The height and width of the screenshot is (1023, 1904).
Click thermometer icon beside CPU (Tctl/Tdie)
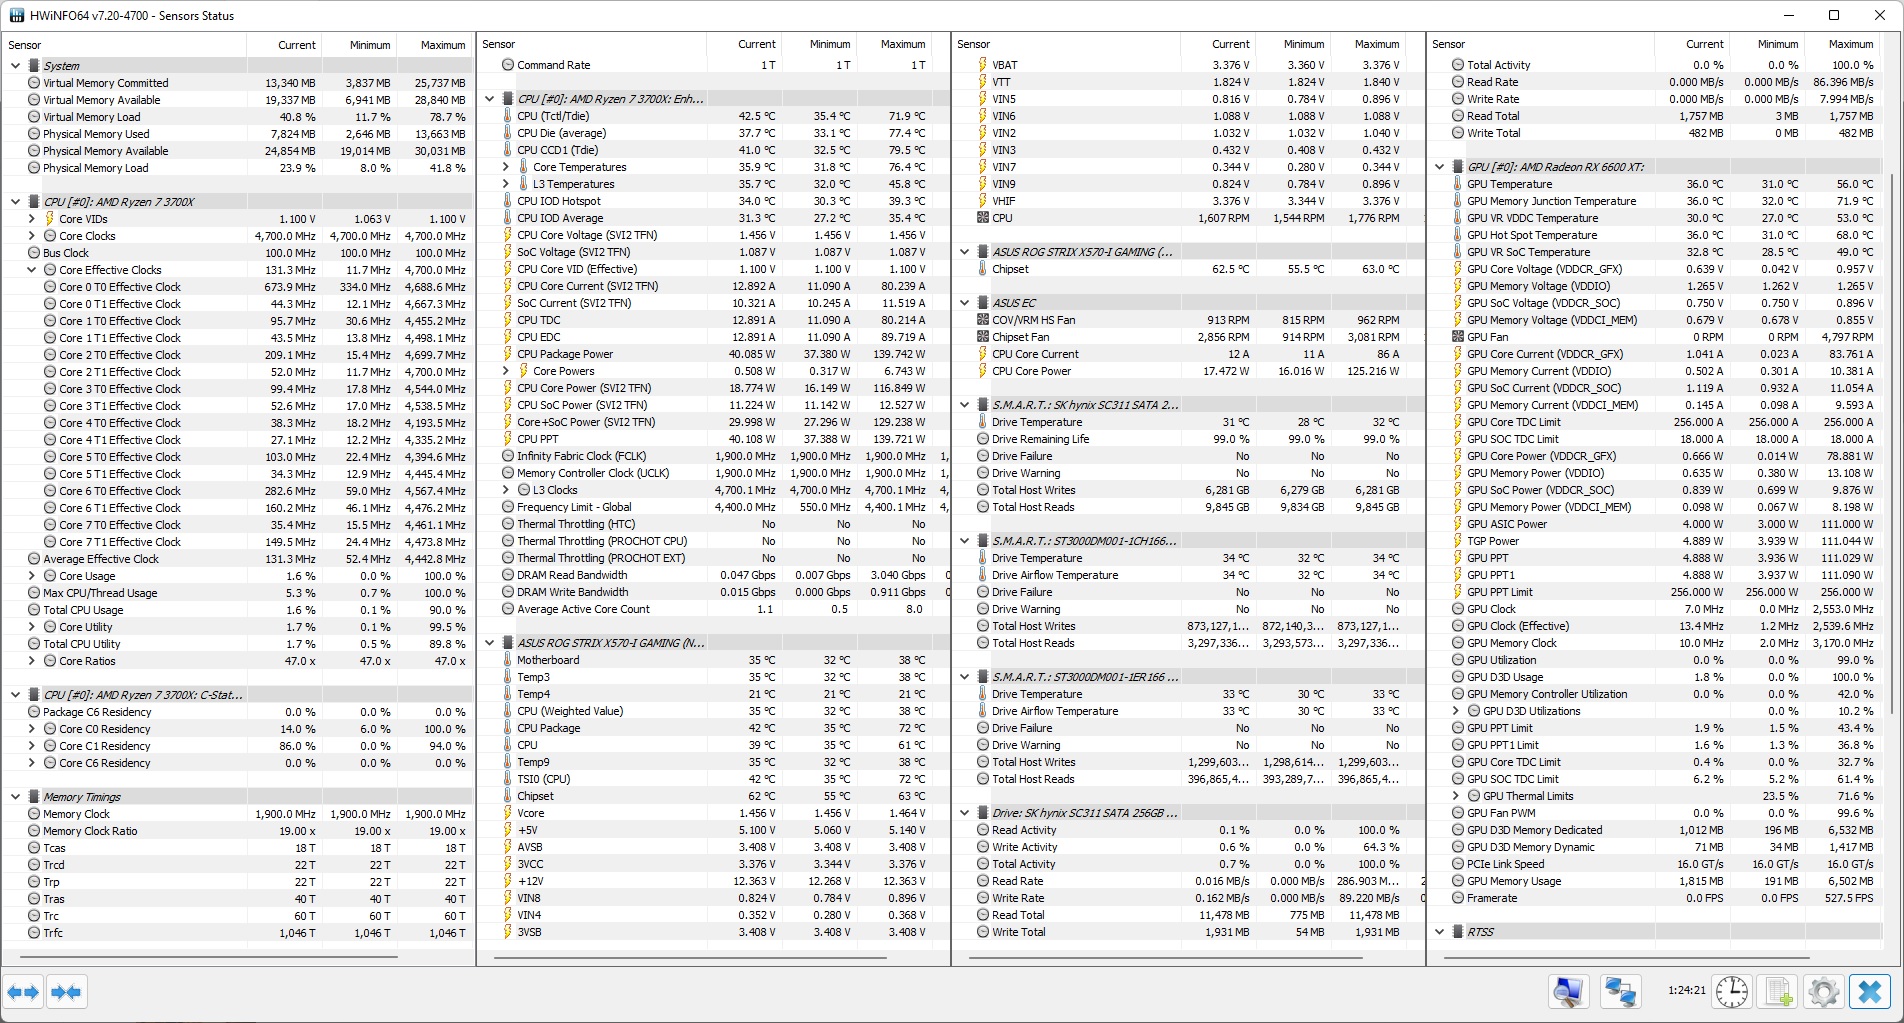[508, 116]
